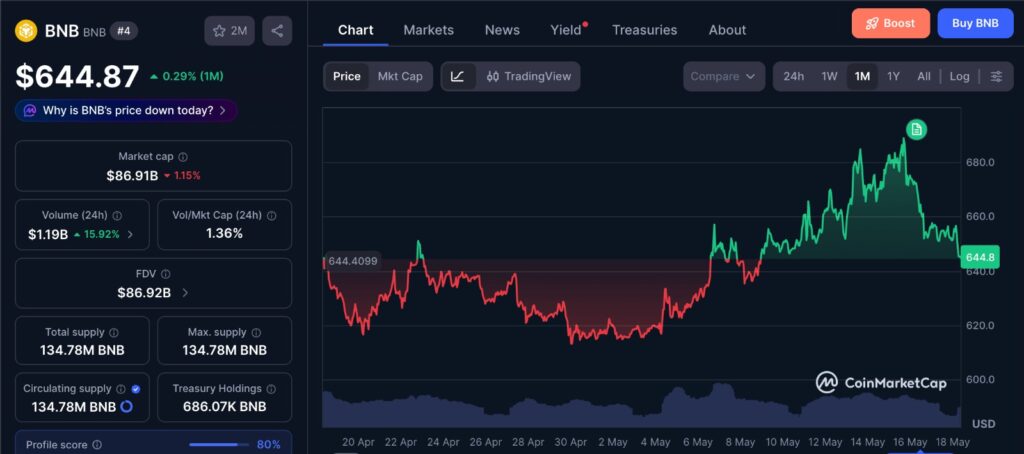This screenshot has width=1024, height=454.
Task: Click the $1.19B volume value
Action: tap(48, 235)
